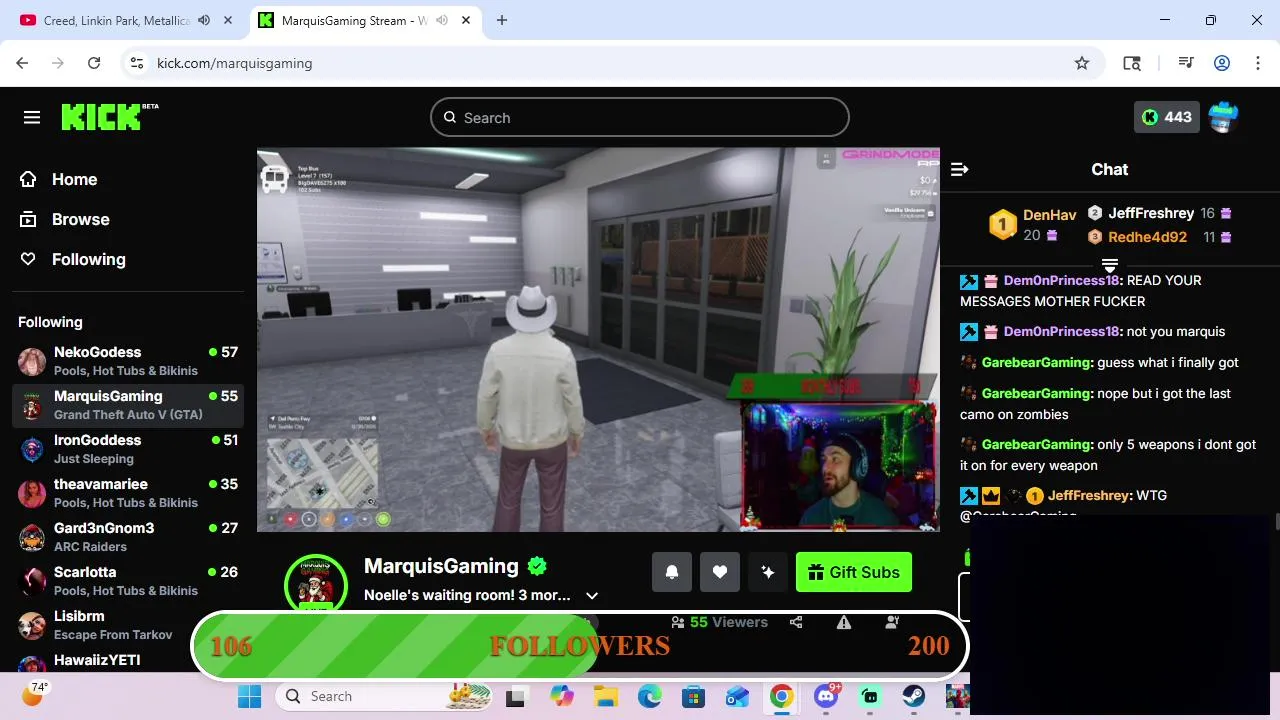
Task: Close the MarquisGaming Stream tab
Action: pos(467,20)
